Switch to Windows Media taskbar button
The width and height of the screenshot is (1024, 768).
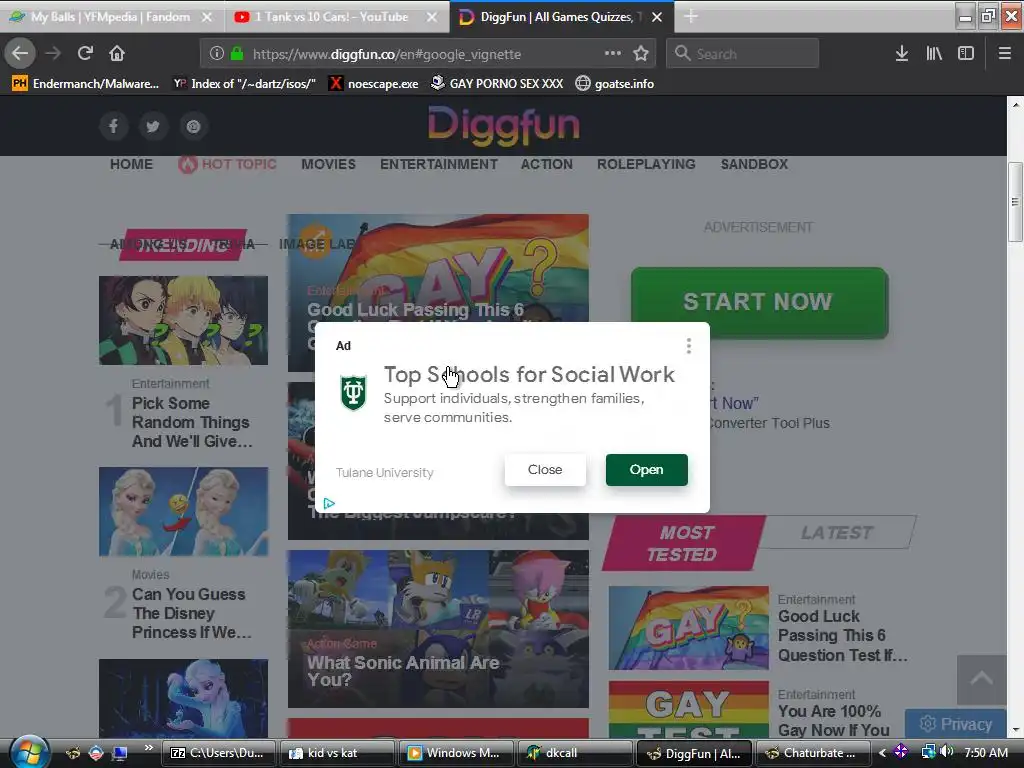455,753
